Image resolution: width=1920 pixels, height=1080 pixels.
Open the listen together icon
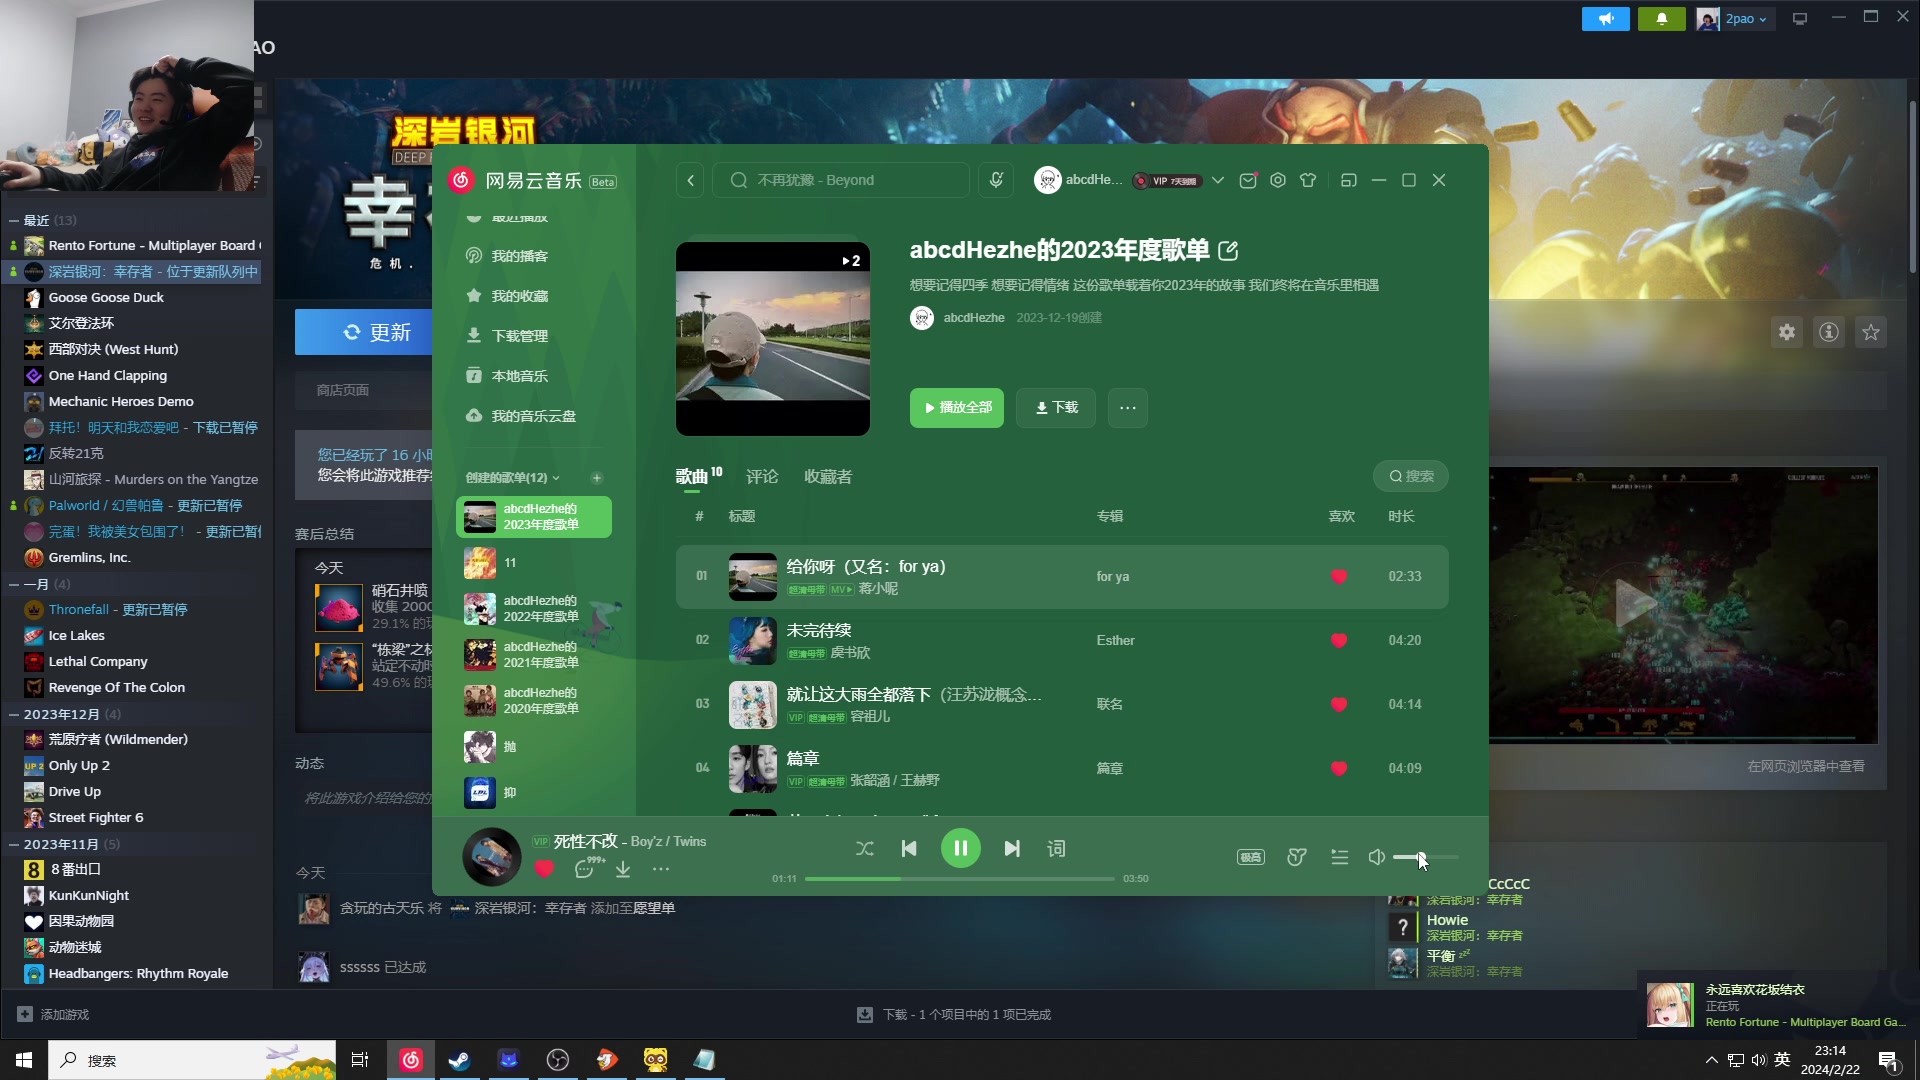1297,857
